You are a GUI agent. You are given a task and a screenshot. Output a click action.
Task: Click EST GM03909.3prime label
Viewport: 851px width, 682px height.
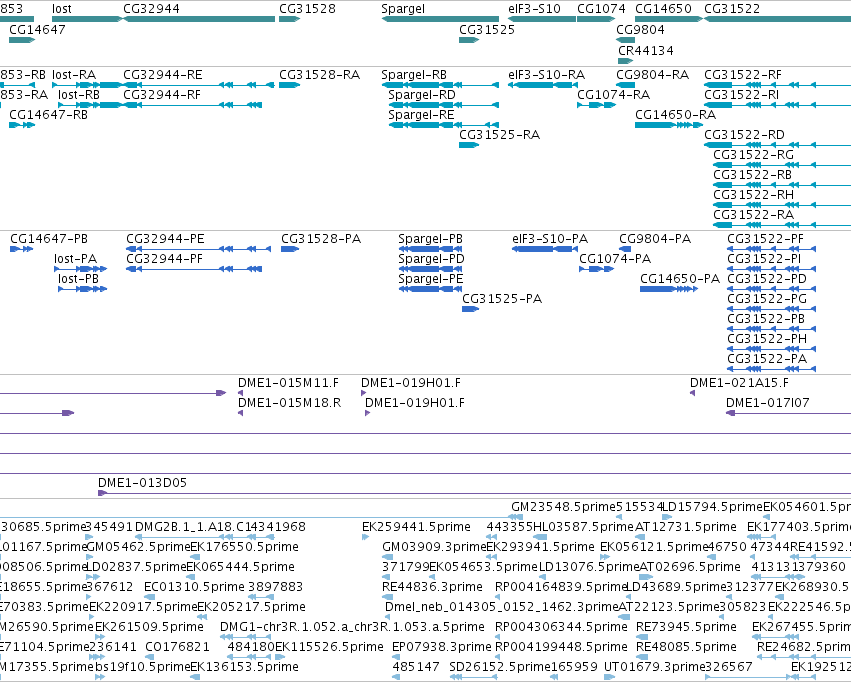[434, 546]
